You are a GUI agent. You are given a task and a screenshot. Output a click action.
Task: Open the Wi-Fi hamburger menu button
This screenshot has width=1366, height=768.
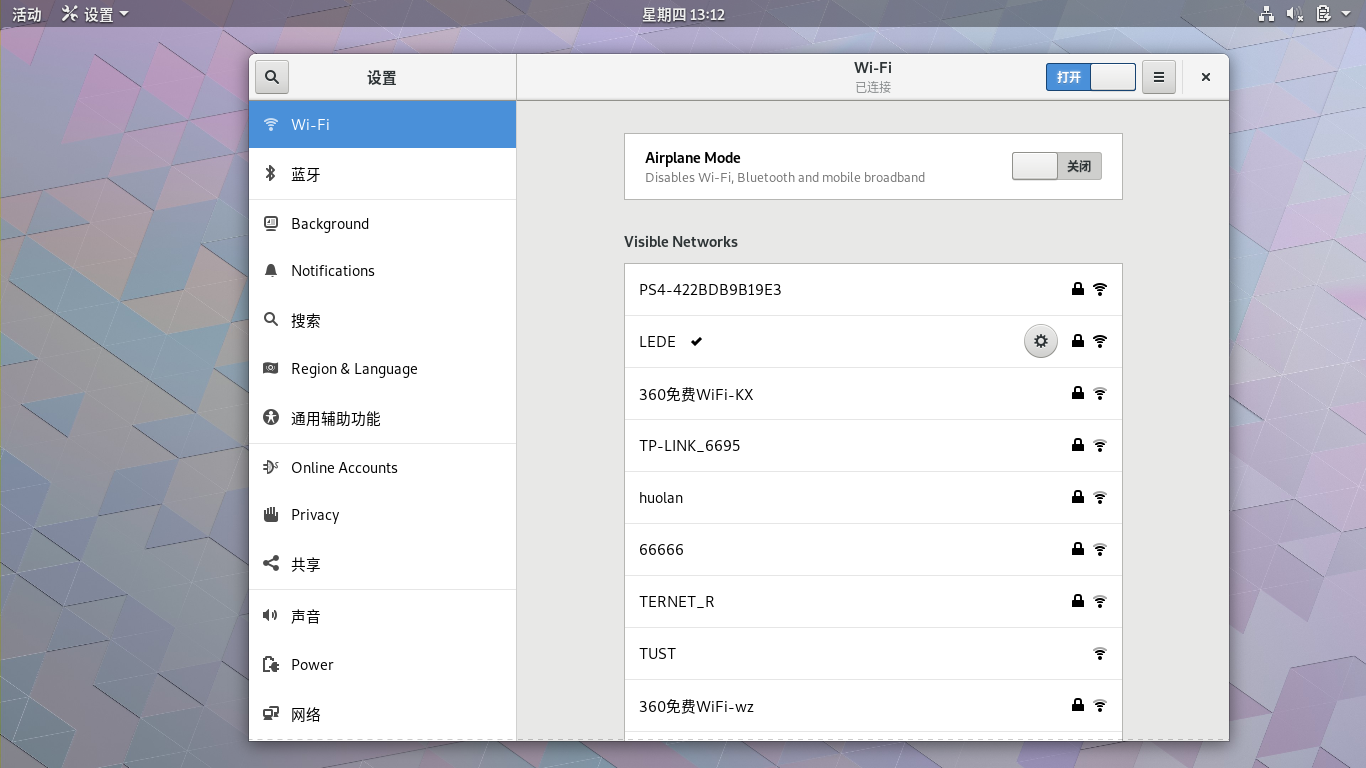1158,77
